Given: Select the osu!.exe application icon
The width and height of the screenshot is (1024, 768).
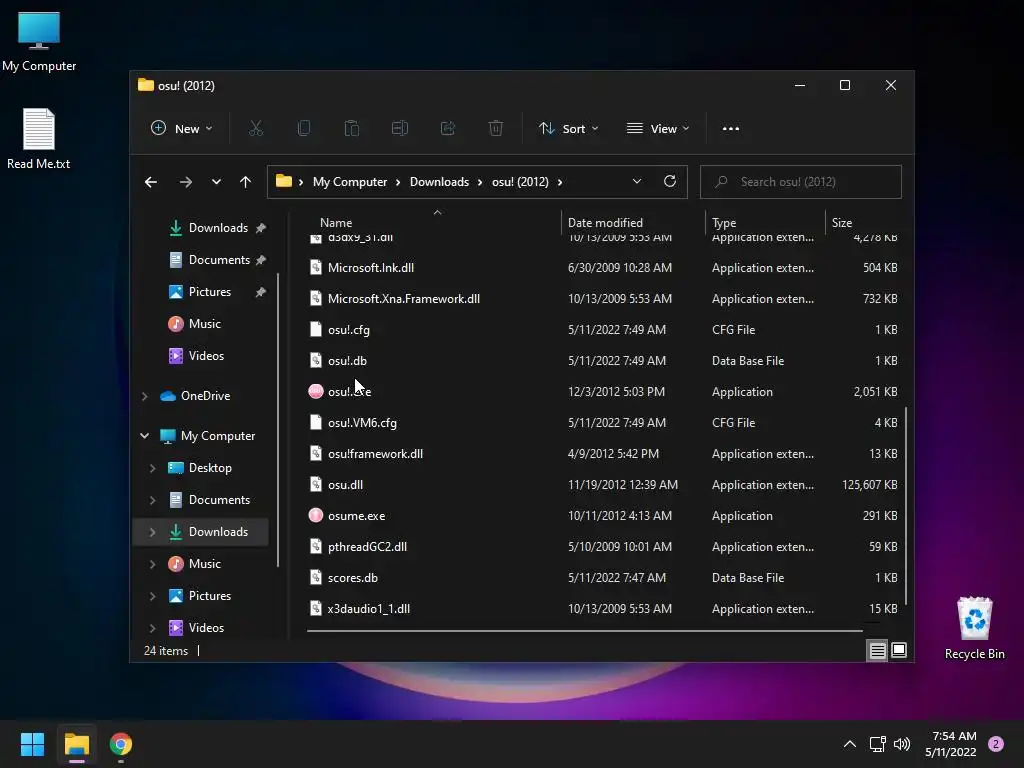Looking at the screenshot, I should (316, 391).
